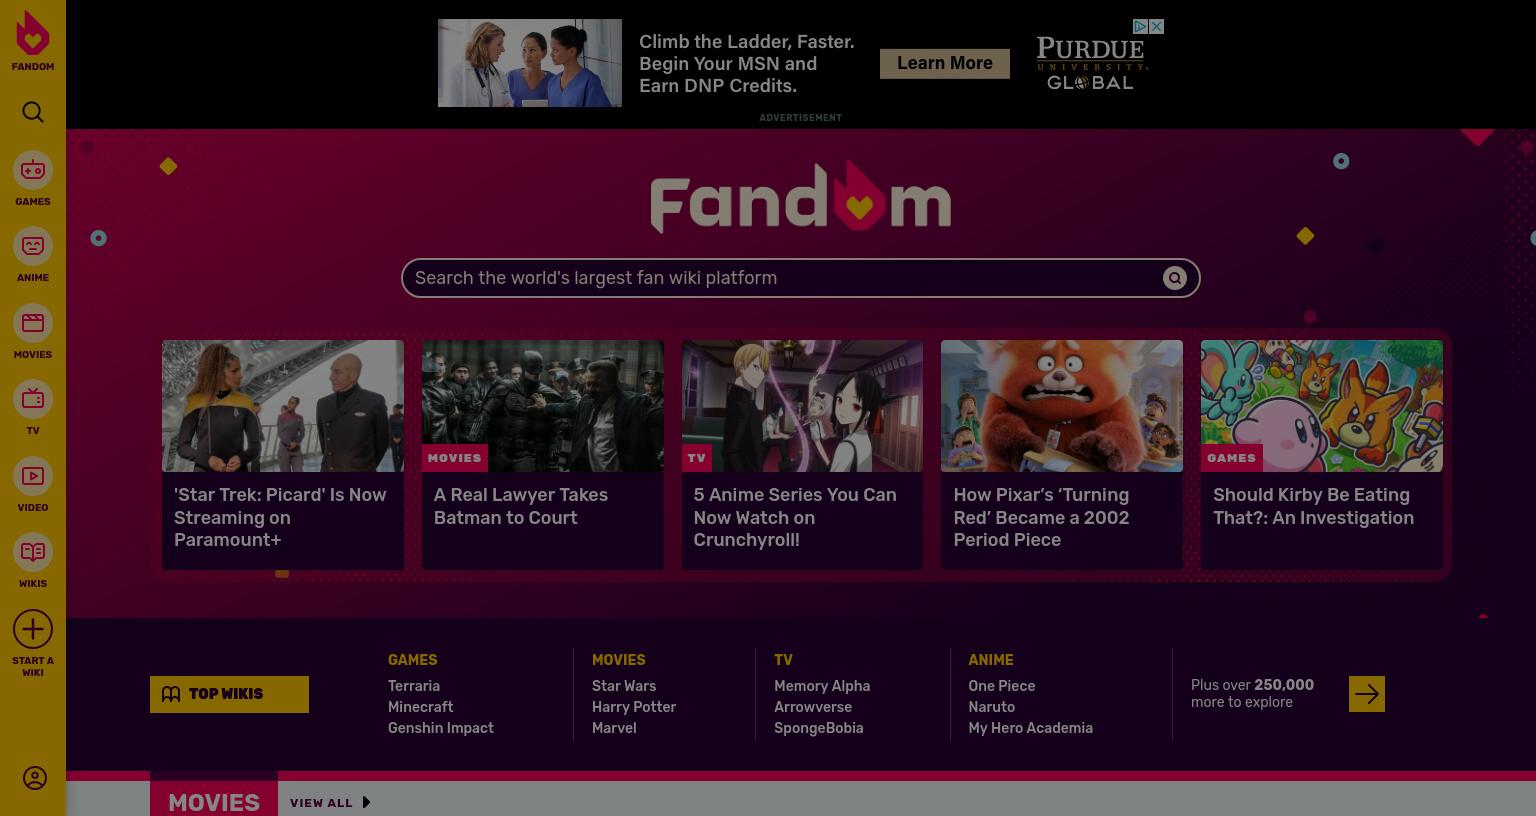Open the Minecraft wiki link

click(421, 707)
